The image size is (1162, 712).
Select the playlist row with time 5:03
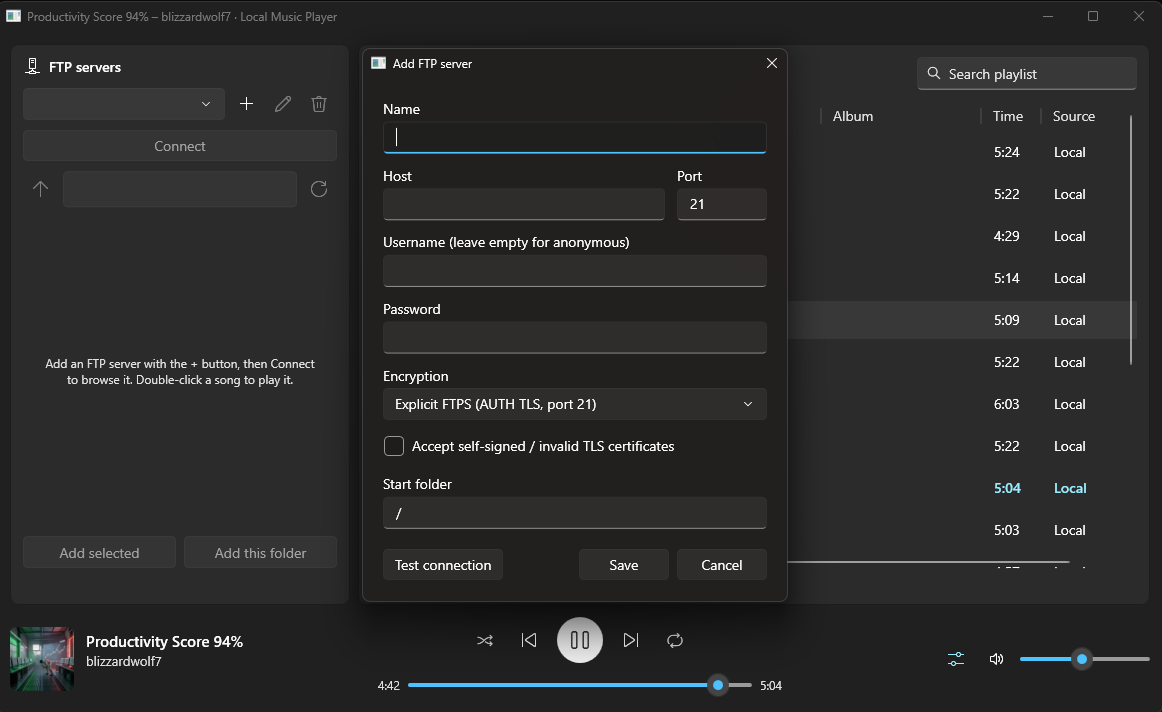pyautogui.click(x=960, y=530)
